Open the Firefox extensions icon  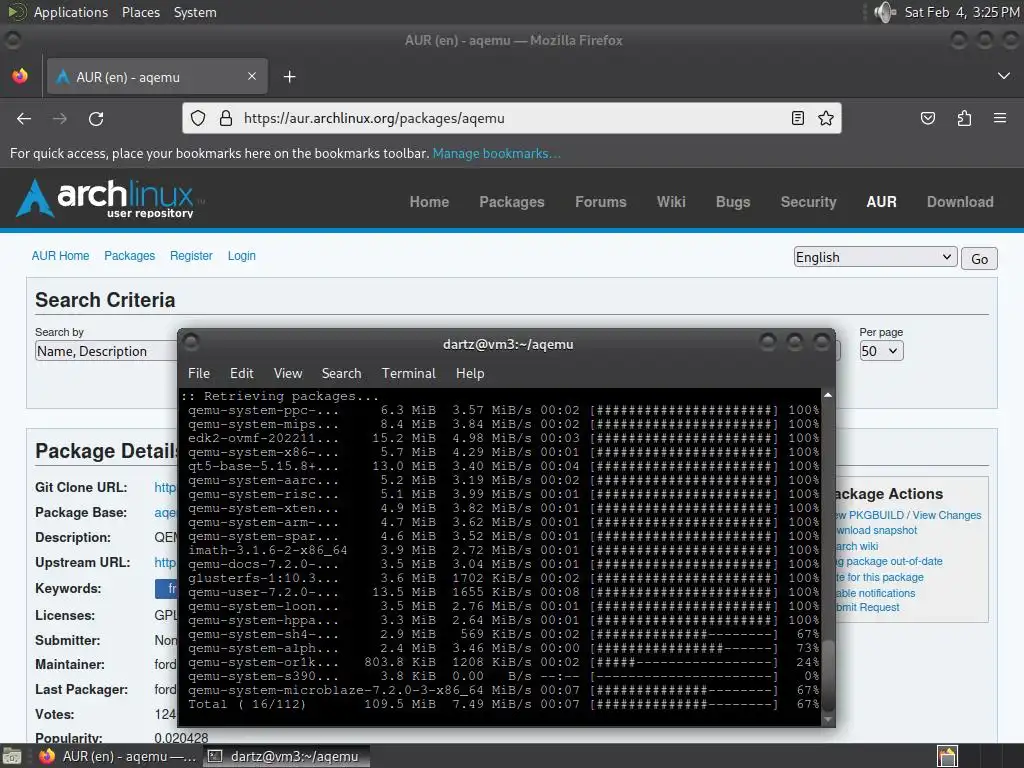tap(964, 118)
